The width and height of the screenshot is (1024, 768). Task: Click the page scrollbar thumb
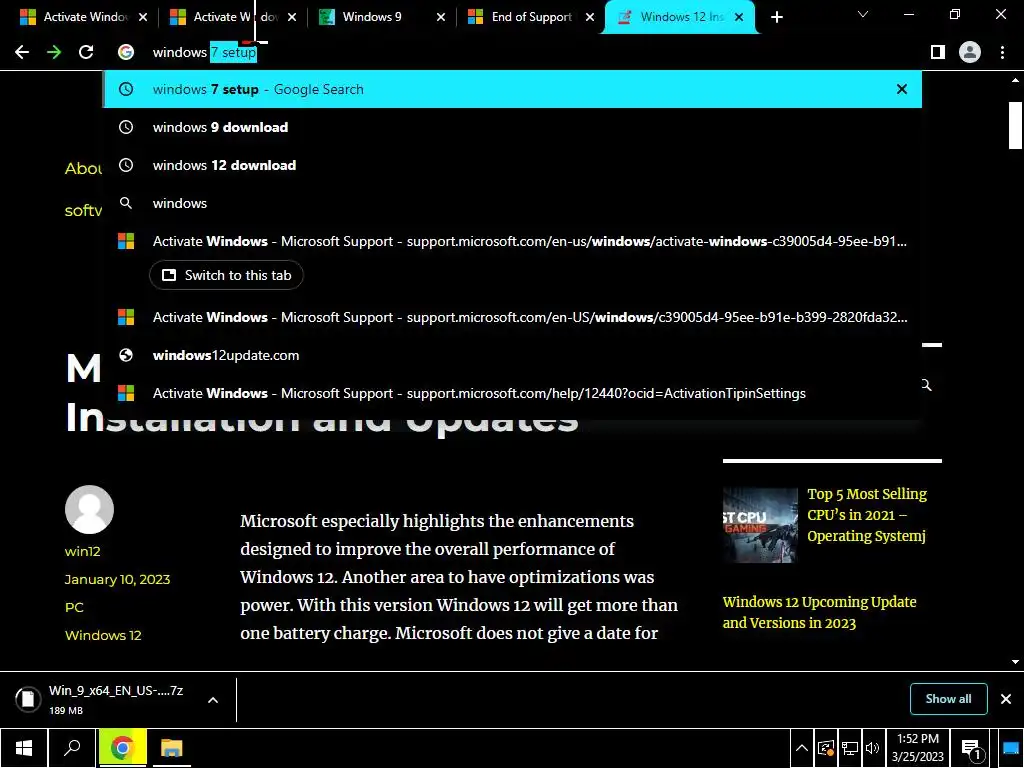pos(1016,126)
